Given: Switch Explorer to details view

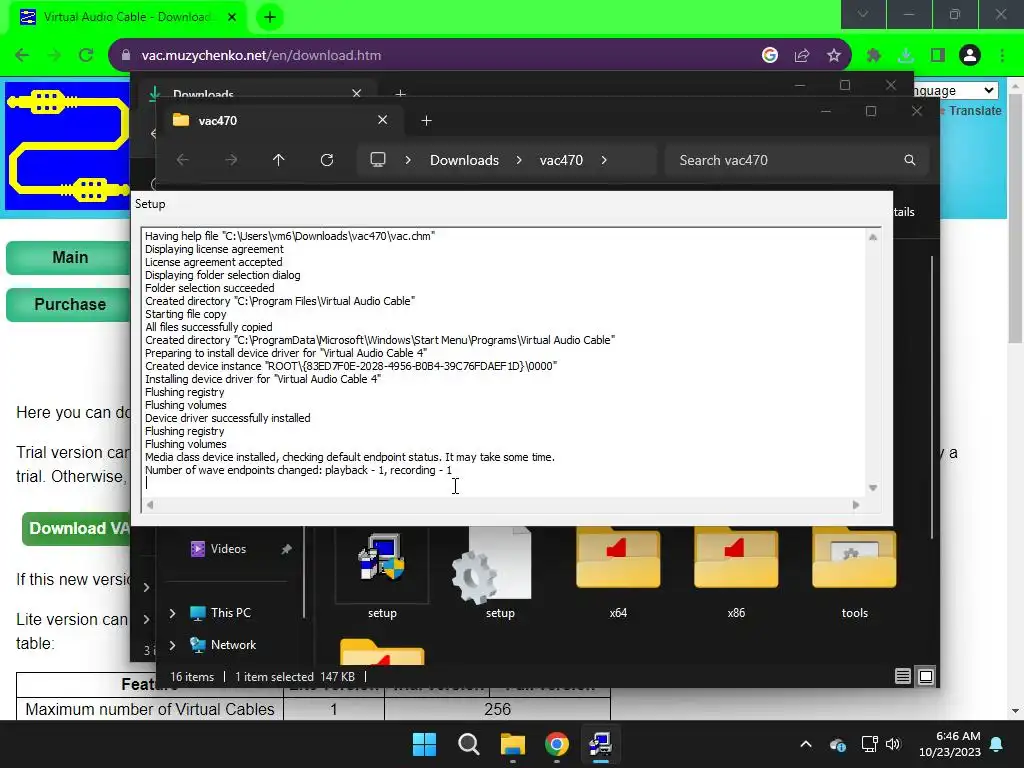Looking at the screenshot, I should [903, 677].
